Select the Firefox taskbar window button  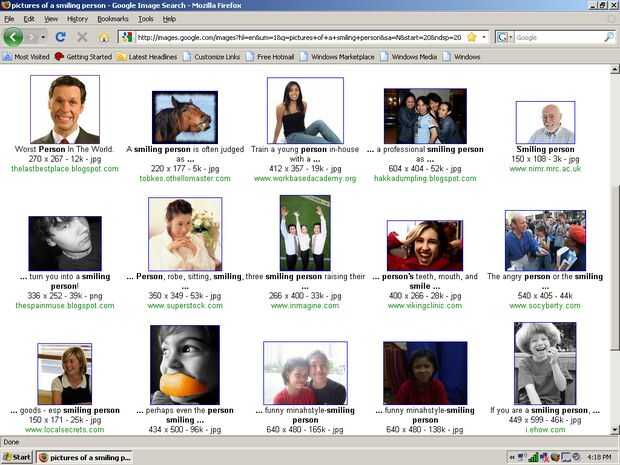pyautogui.click(x=85, y=457)
